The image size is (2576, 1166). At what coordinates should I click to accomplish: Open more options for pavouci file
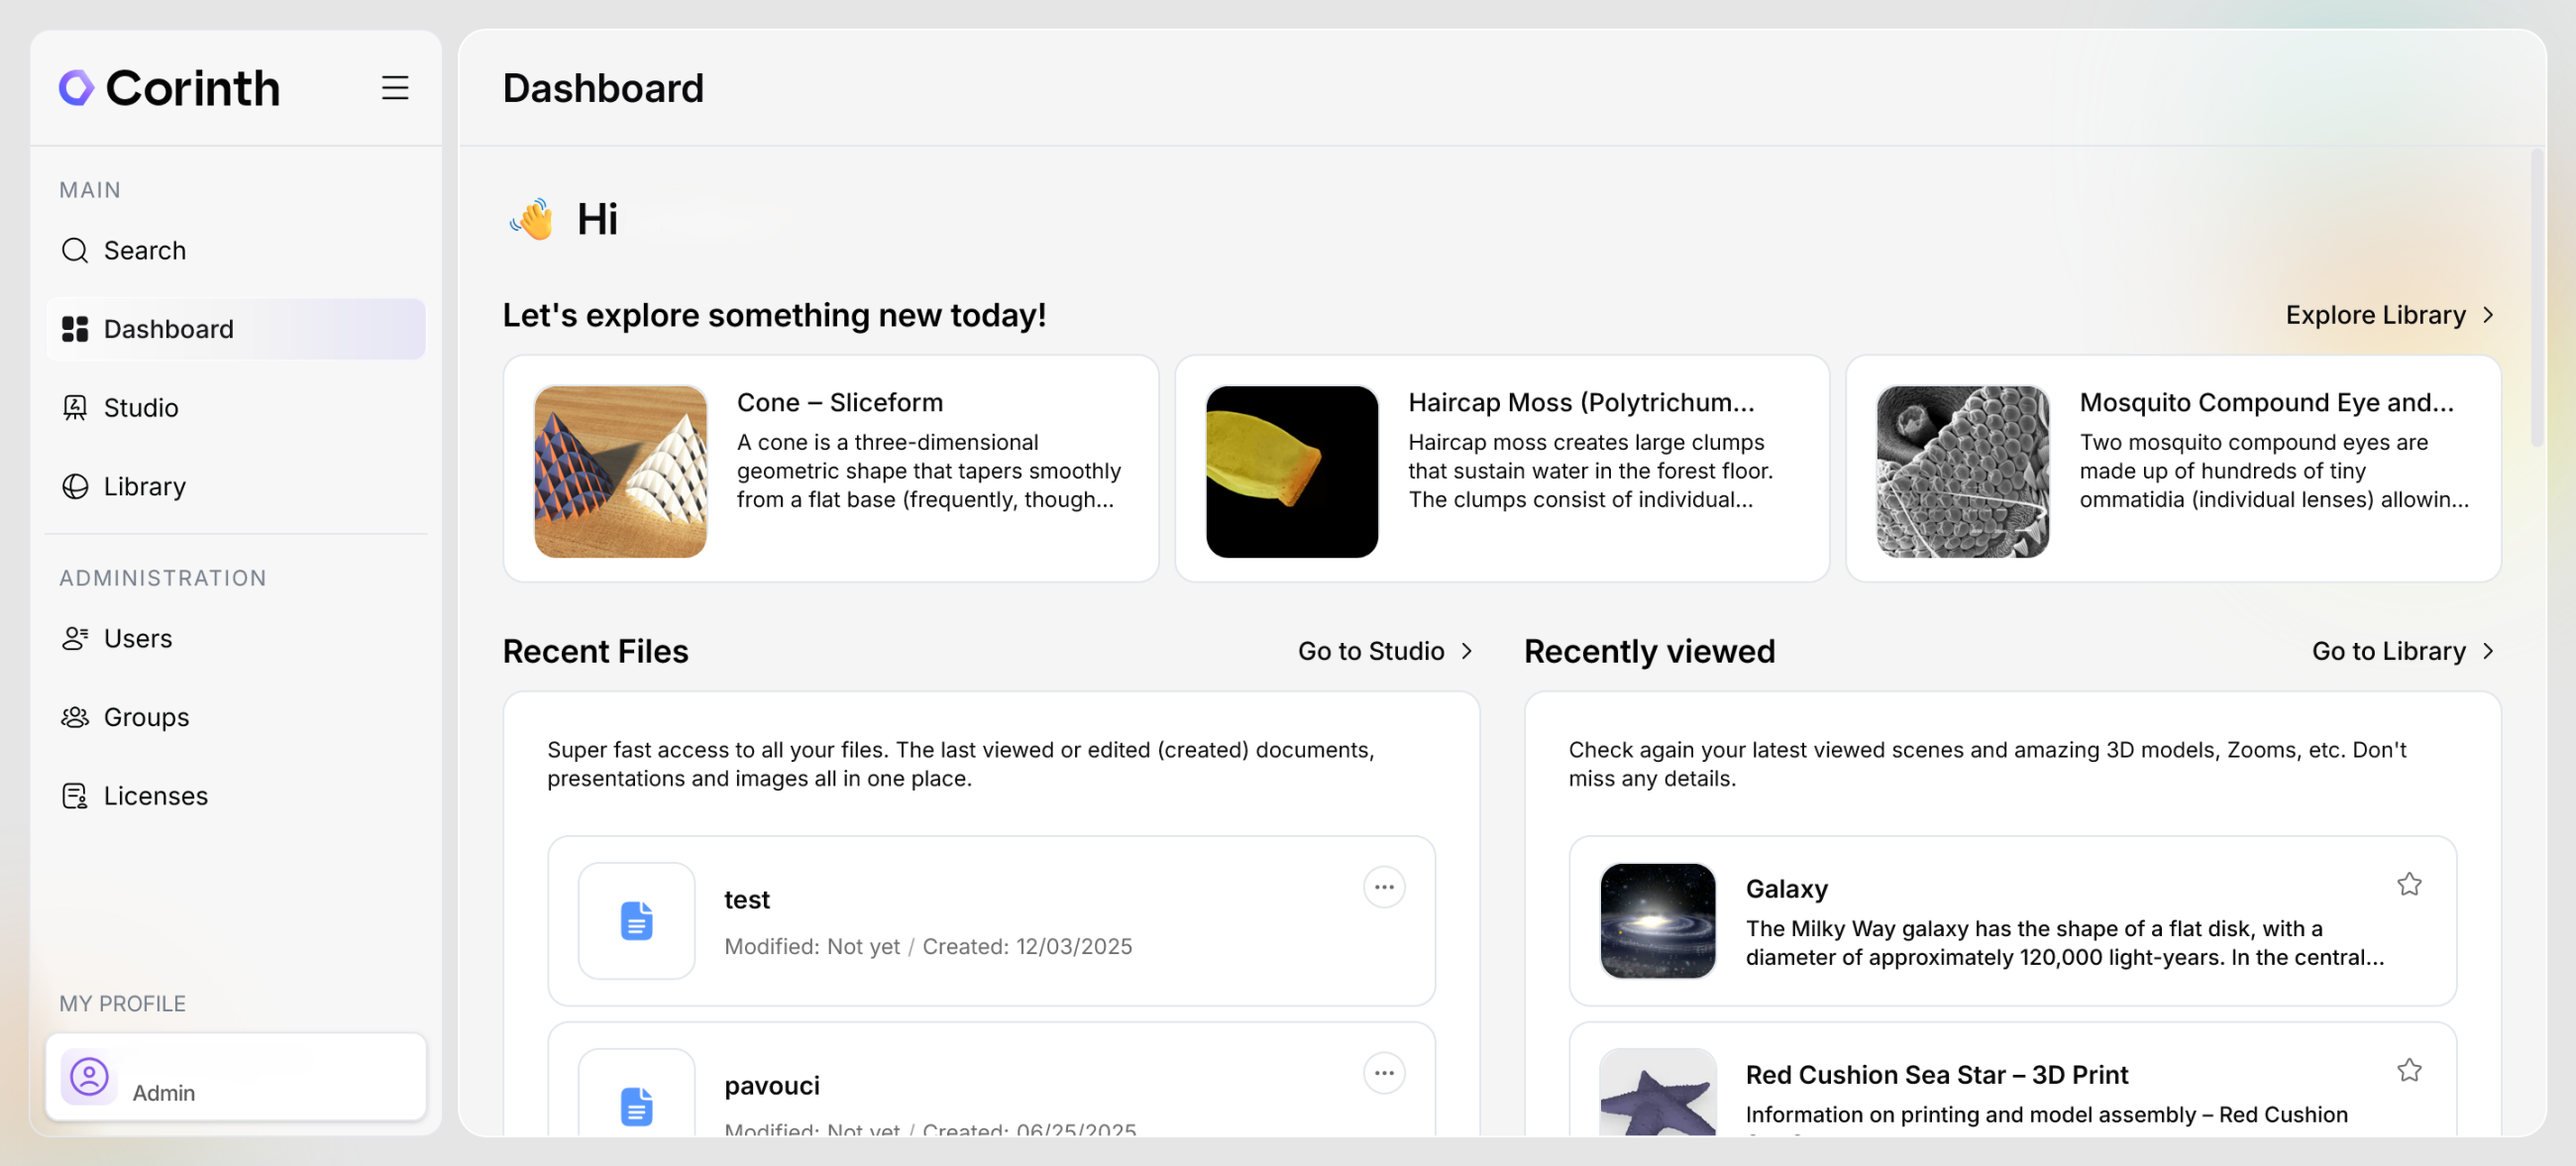coord(1384,1073)
